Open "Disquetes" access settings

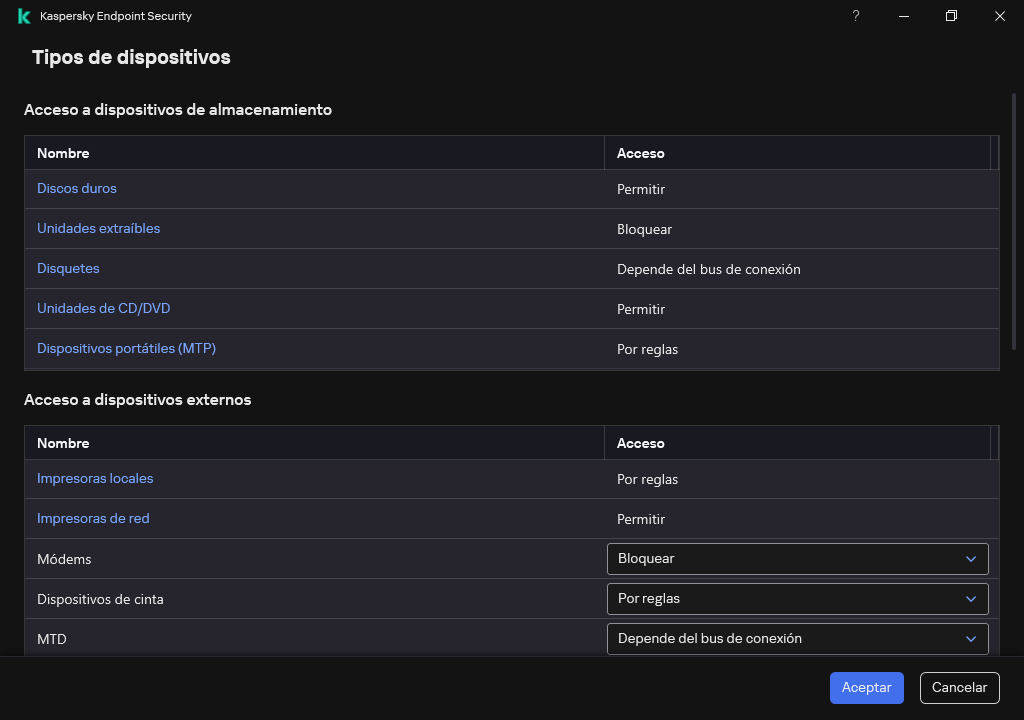(68, 268)
